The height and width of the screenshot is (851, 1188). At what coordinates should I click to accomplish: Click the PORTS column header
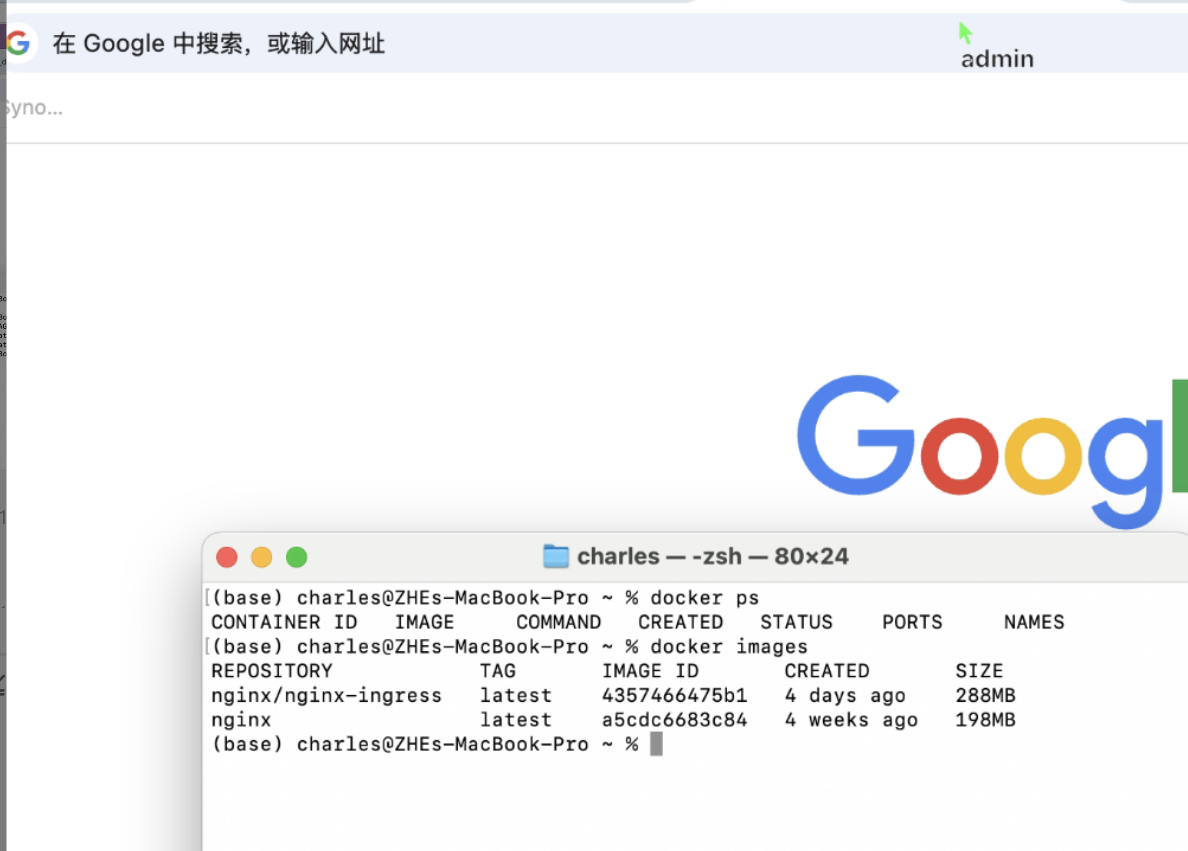(x=912, y=622)
